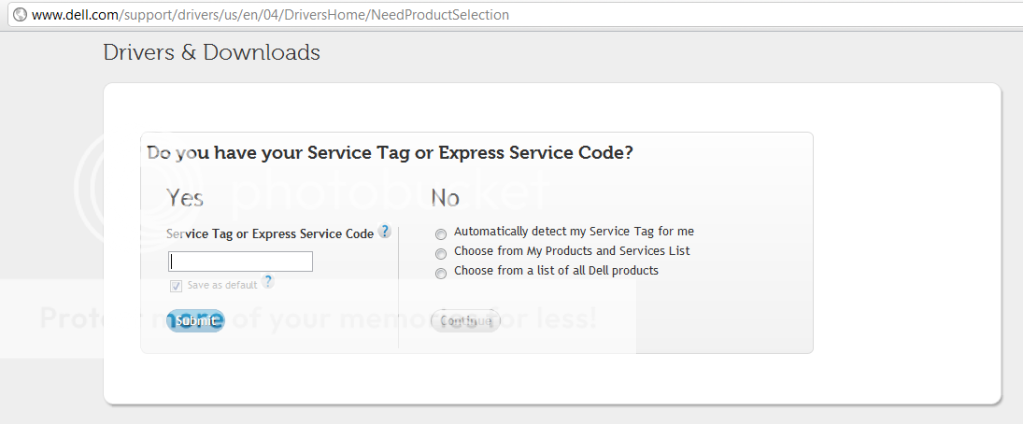
Task: Click the globe site info icon
Action: [x=19, y=15]
